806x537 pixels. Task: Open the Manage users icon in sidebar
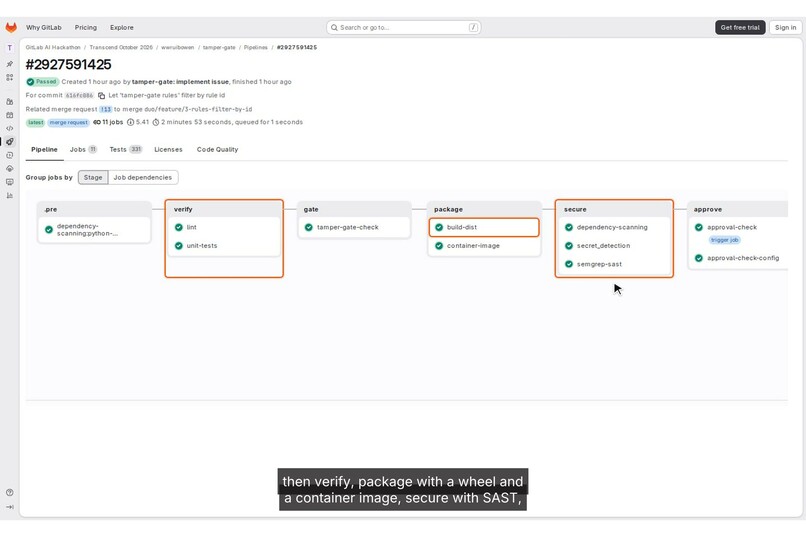pyautogui.click(x=9, y=102)
